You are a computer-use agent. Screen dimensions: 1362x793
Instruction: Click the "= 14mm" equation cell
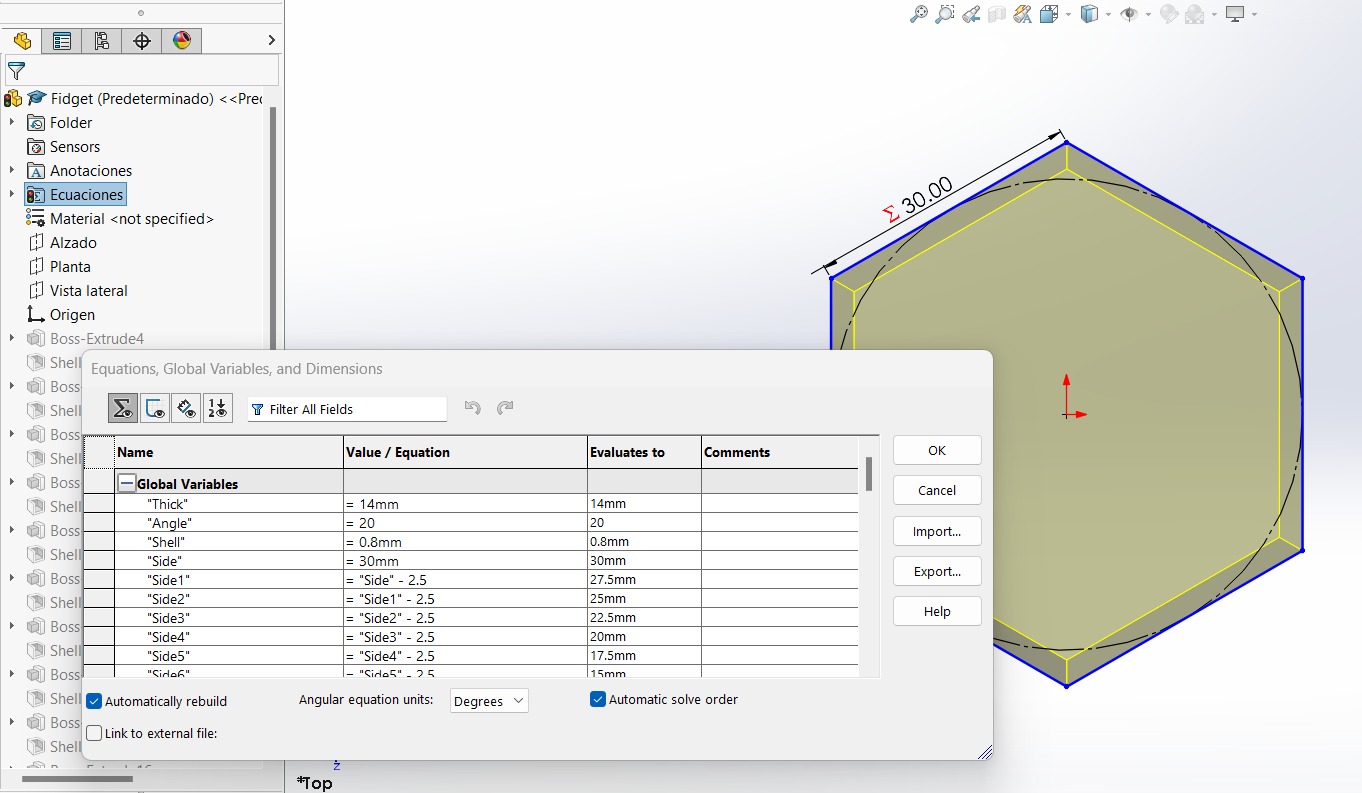465,504
